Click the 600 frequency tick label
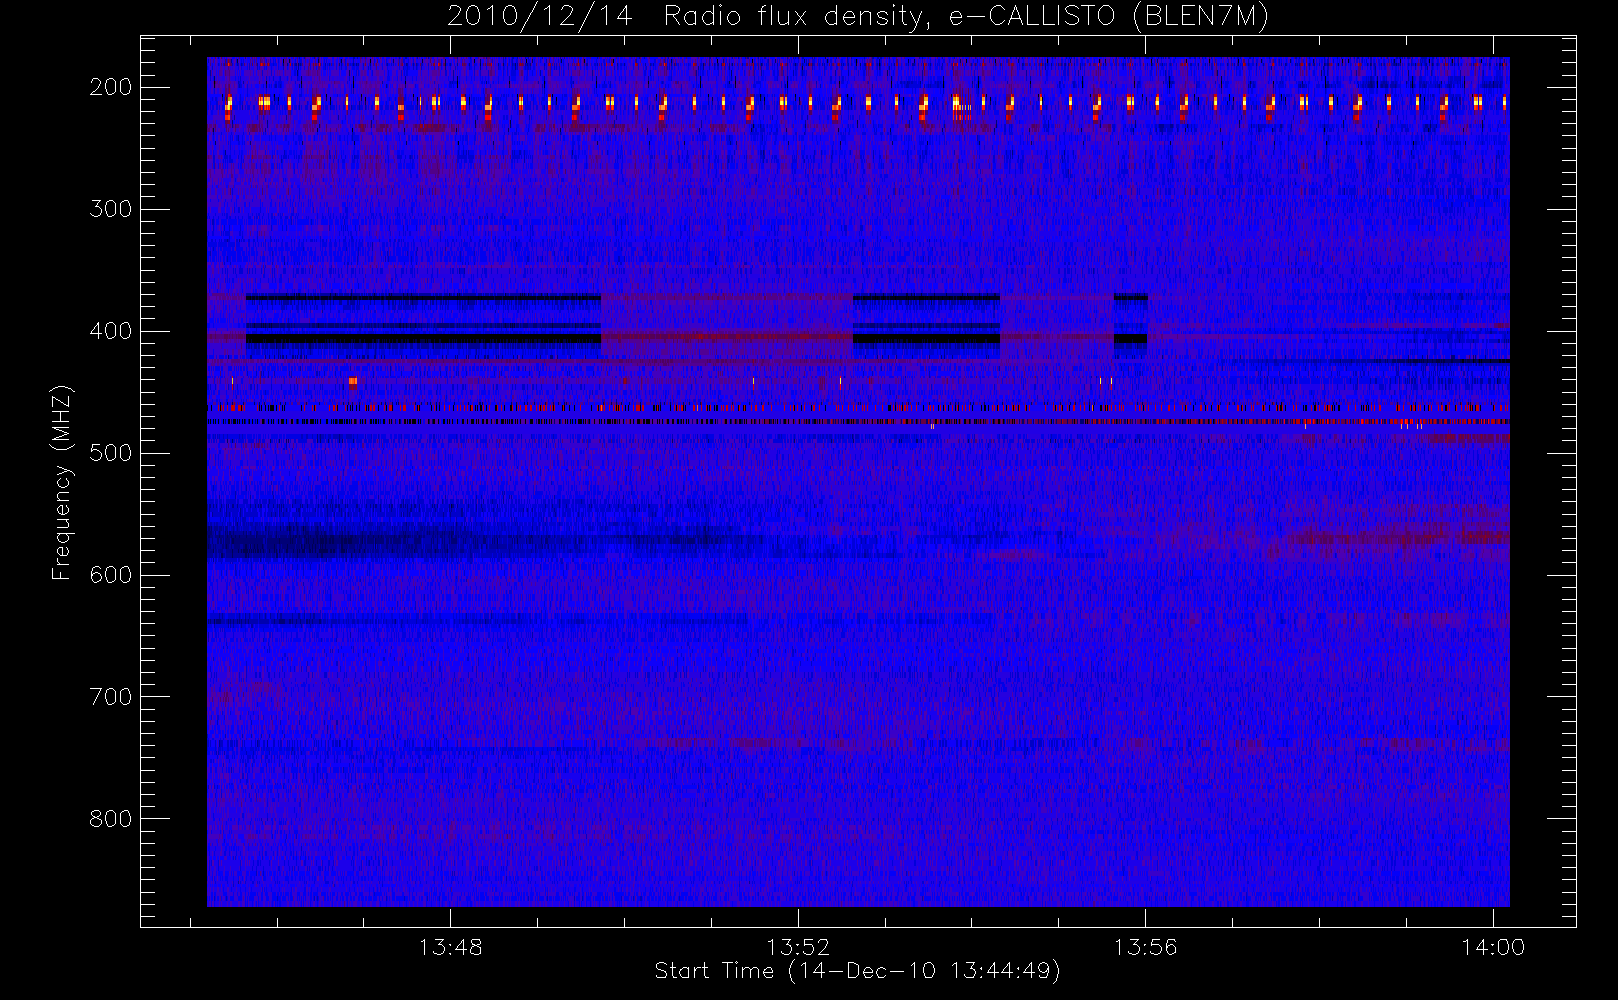Screen dimensions: 1618x1000 coord(110,575)
